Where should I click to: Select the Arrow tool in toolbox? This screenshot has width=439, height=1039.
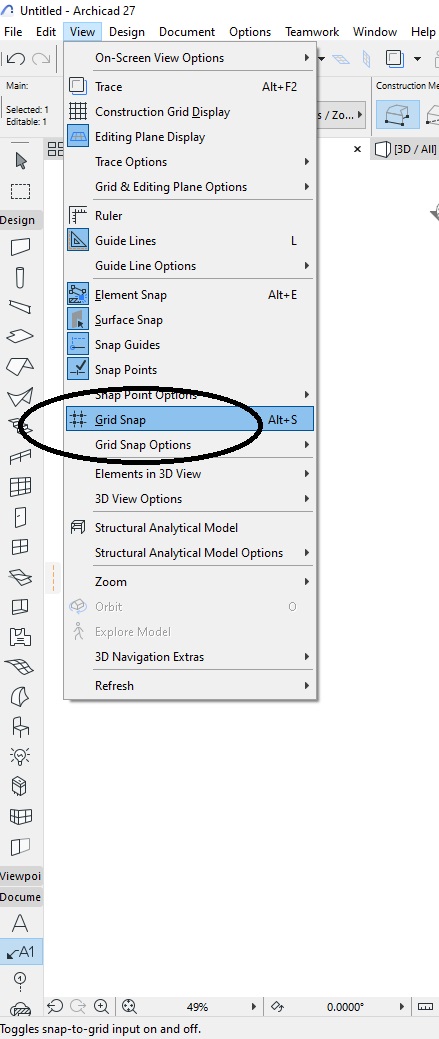point(21,161)
